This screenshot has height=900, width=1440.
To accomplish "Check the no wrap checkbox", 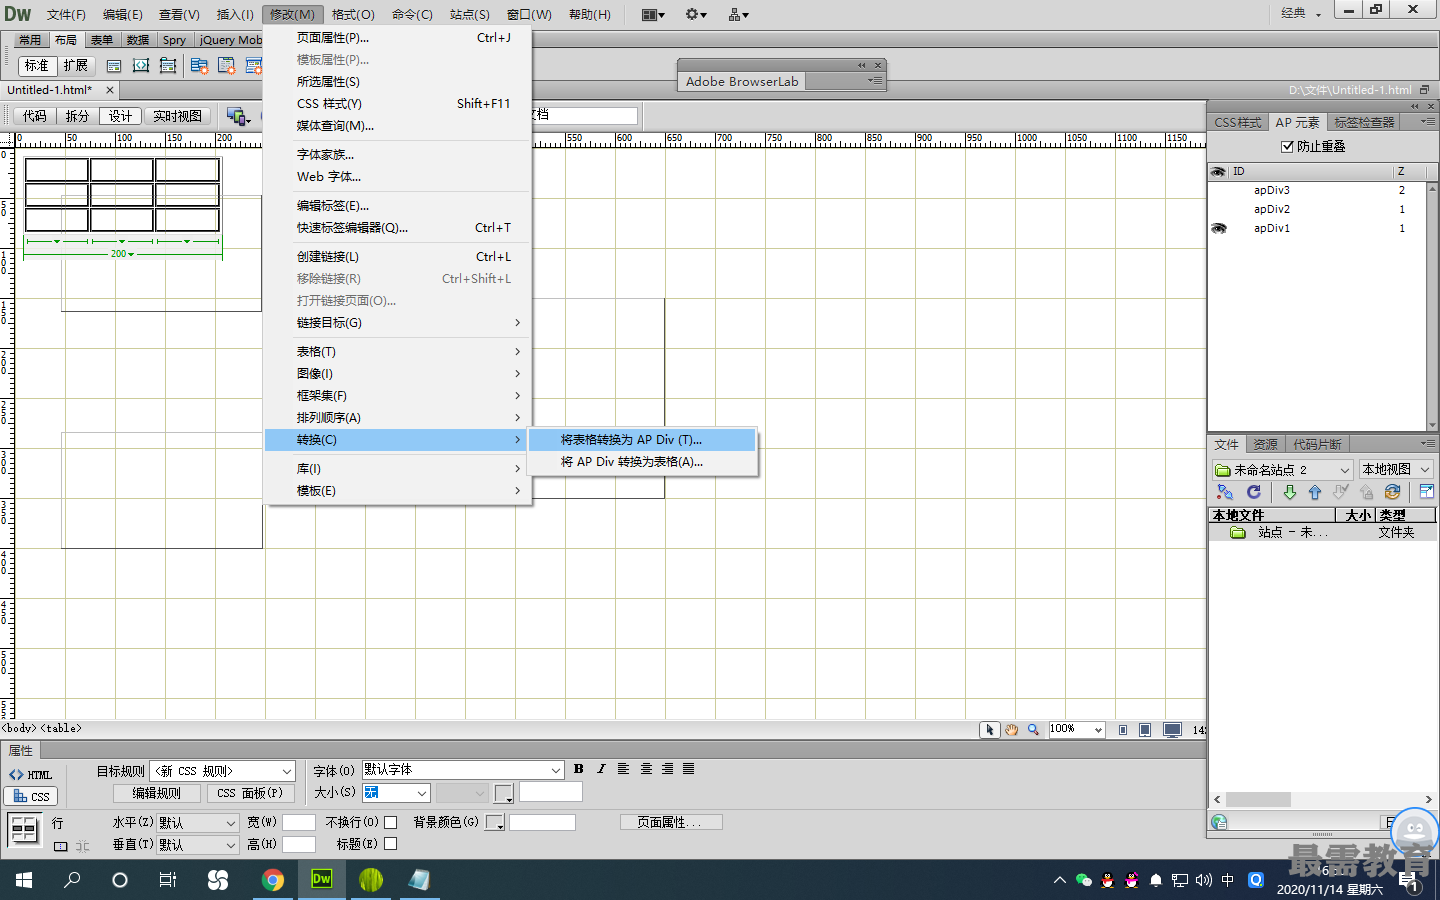I will click(391, 822).
